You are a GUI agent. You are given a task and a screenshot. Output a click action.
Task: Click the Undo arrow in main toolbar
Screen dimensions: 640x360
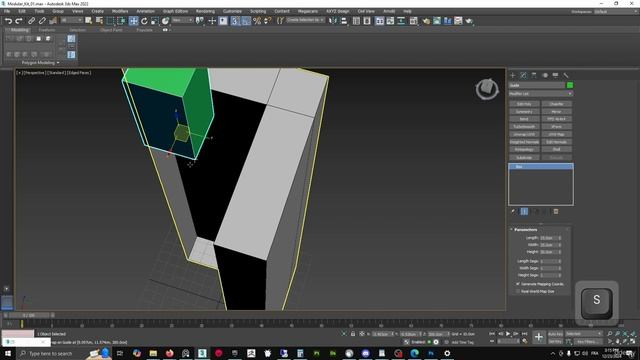click(8, 20)
